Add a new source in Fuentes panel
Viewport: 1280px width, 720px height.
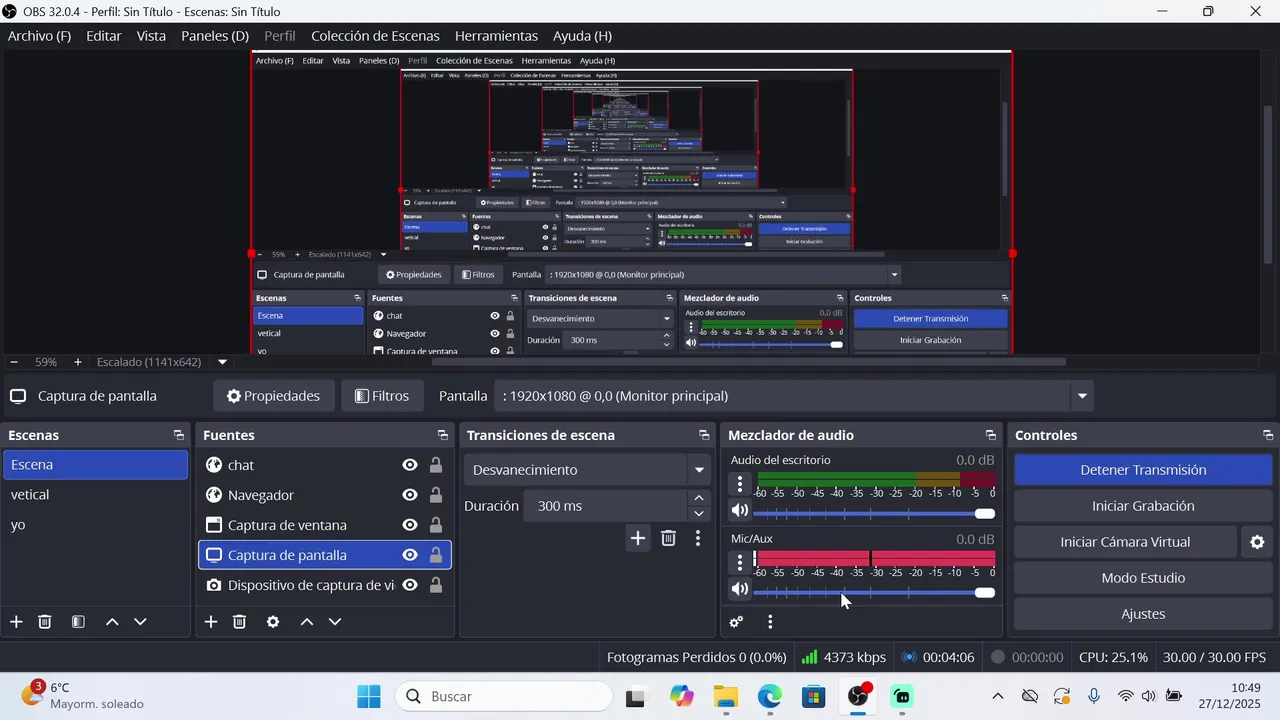click(211, 622)
